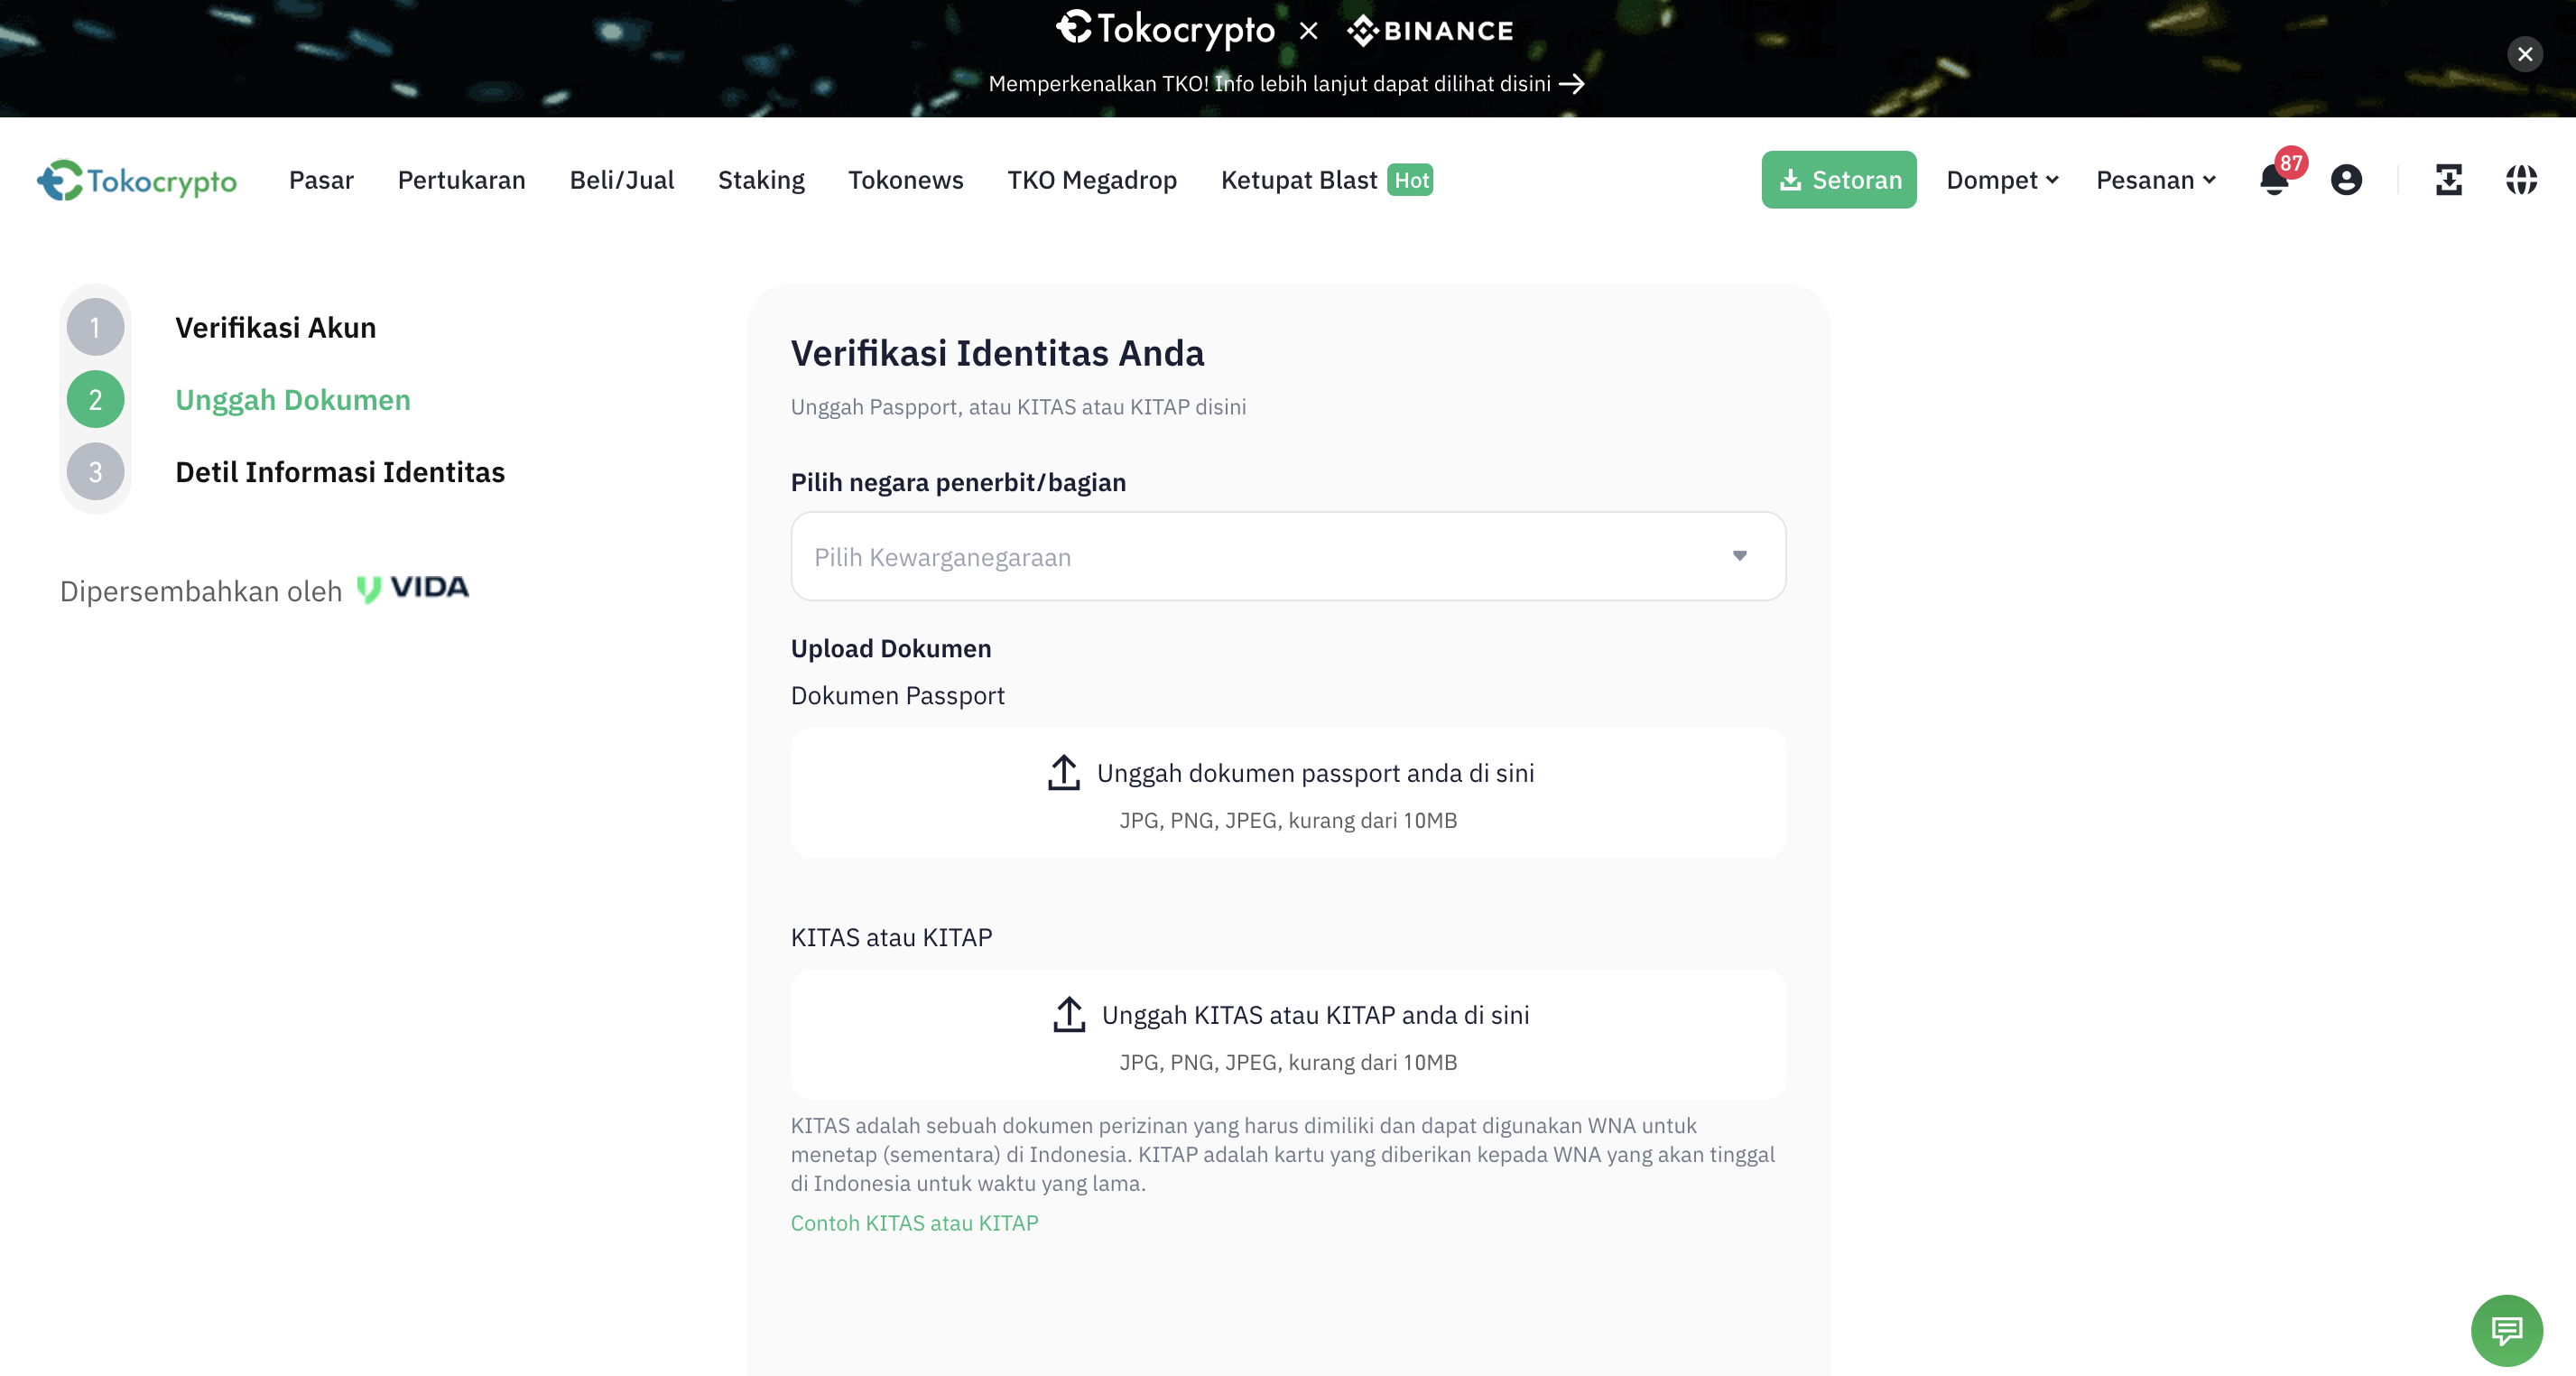This screenshot has width=2576, height=1376.
Task: Open Ketupat Blast Hot item
Action: pos(1326,180)
